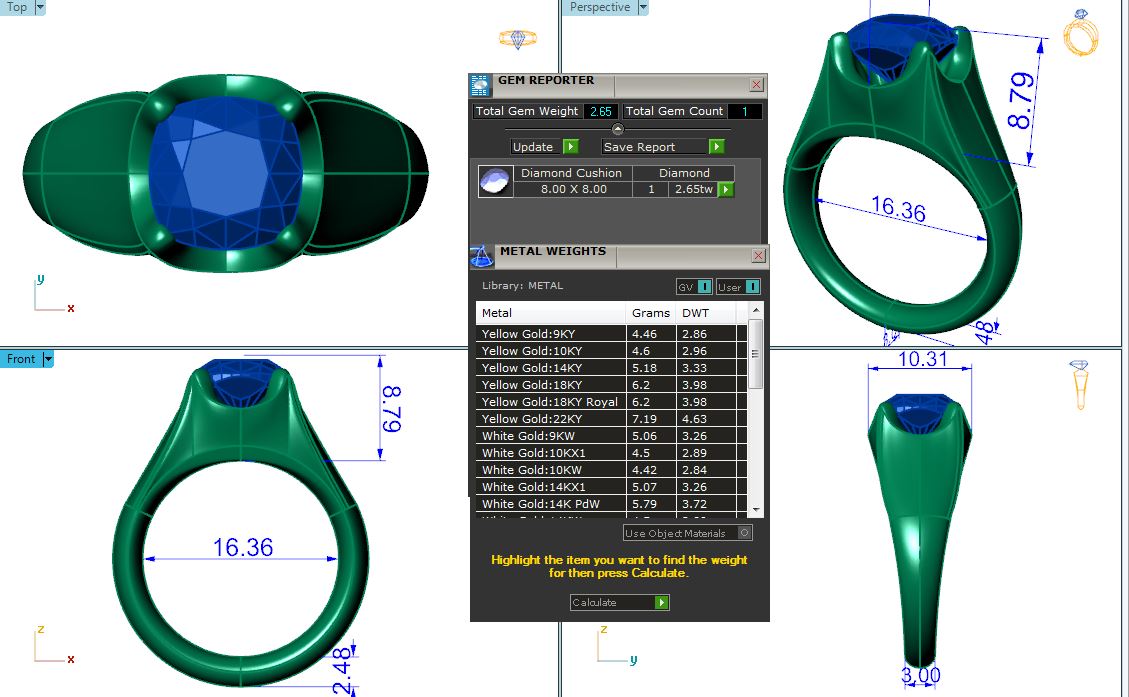Click the Gem Reporter panel icon
This screenshot has width=1129, height=697.
(481, 84)
